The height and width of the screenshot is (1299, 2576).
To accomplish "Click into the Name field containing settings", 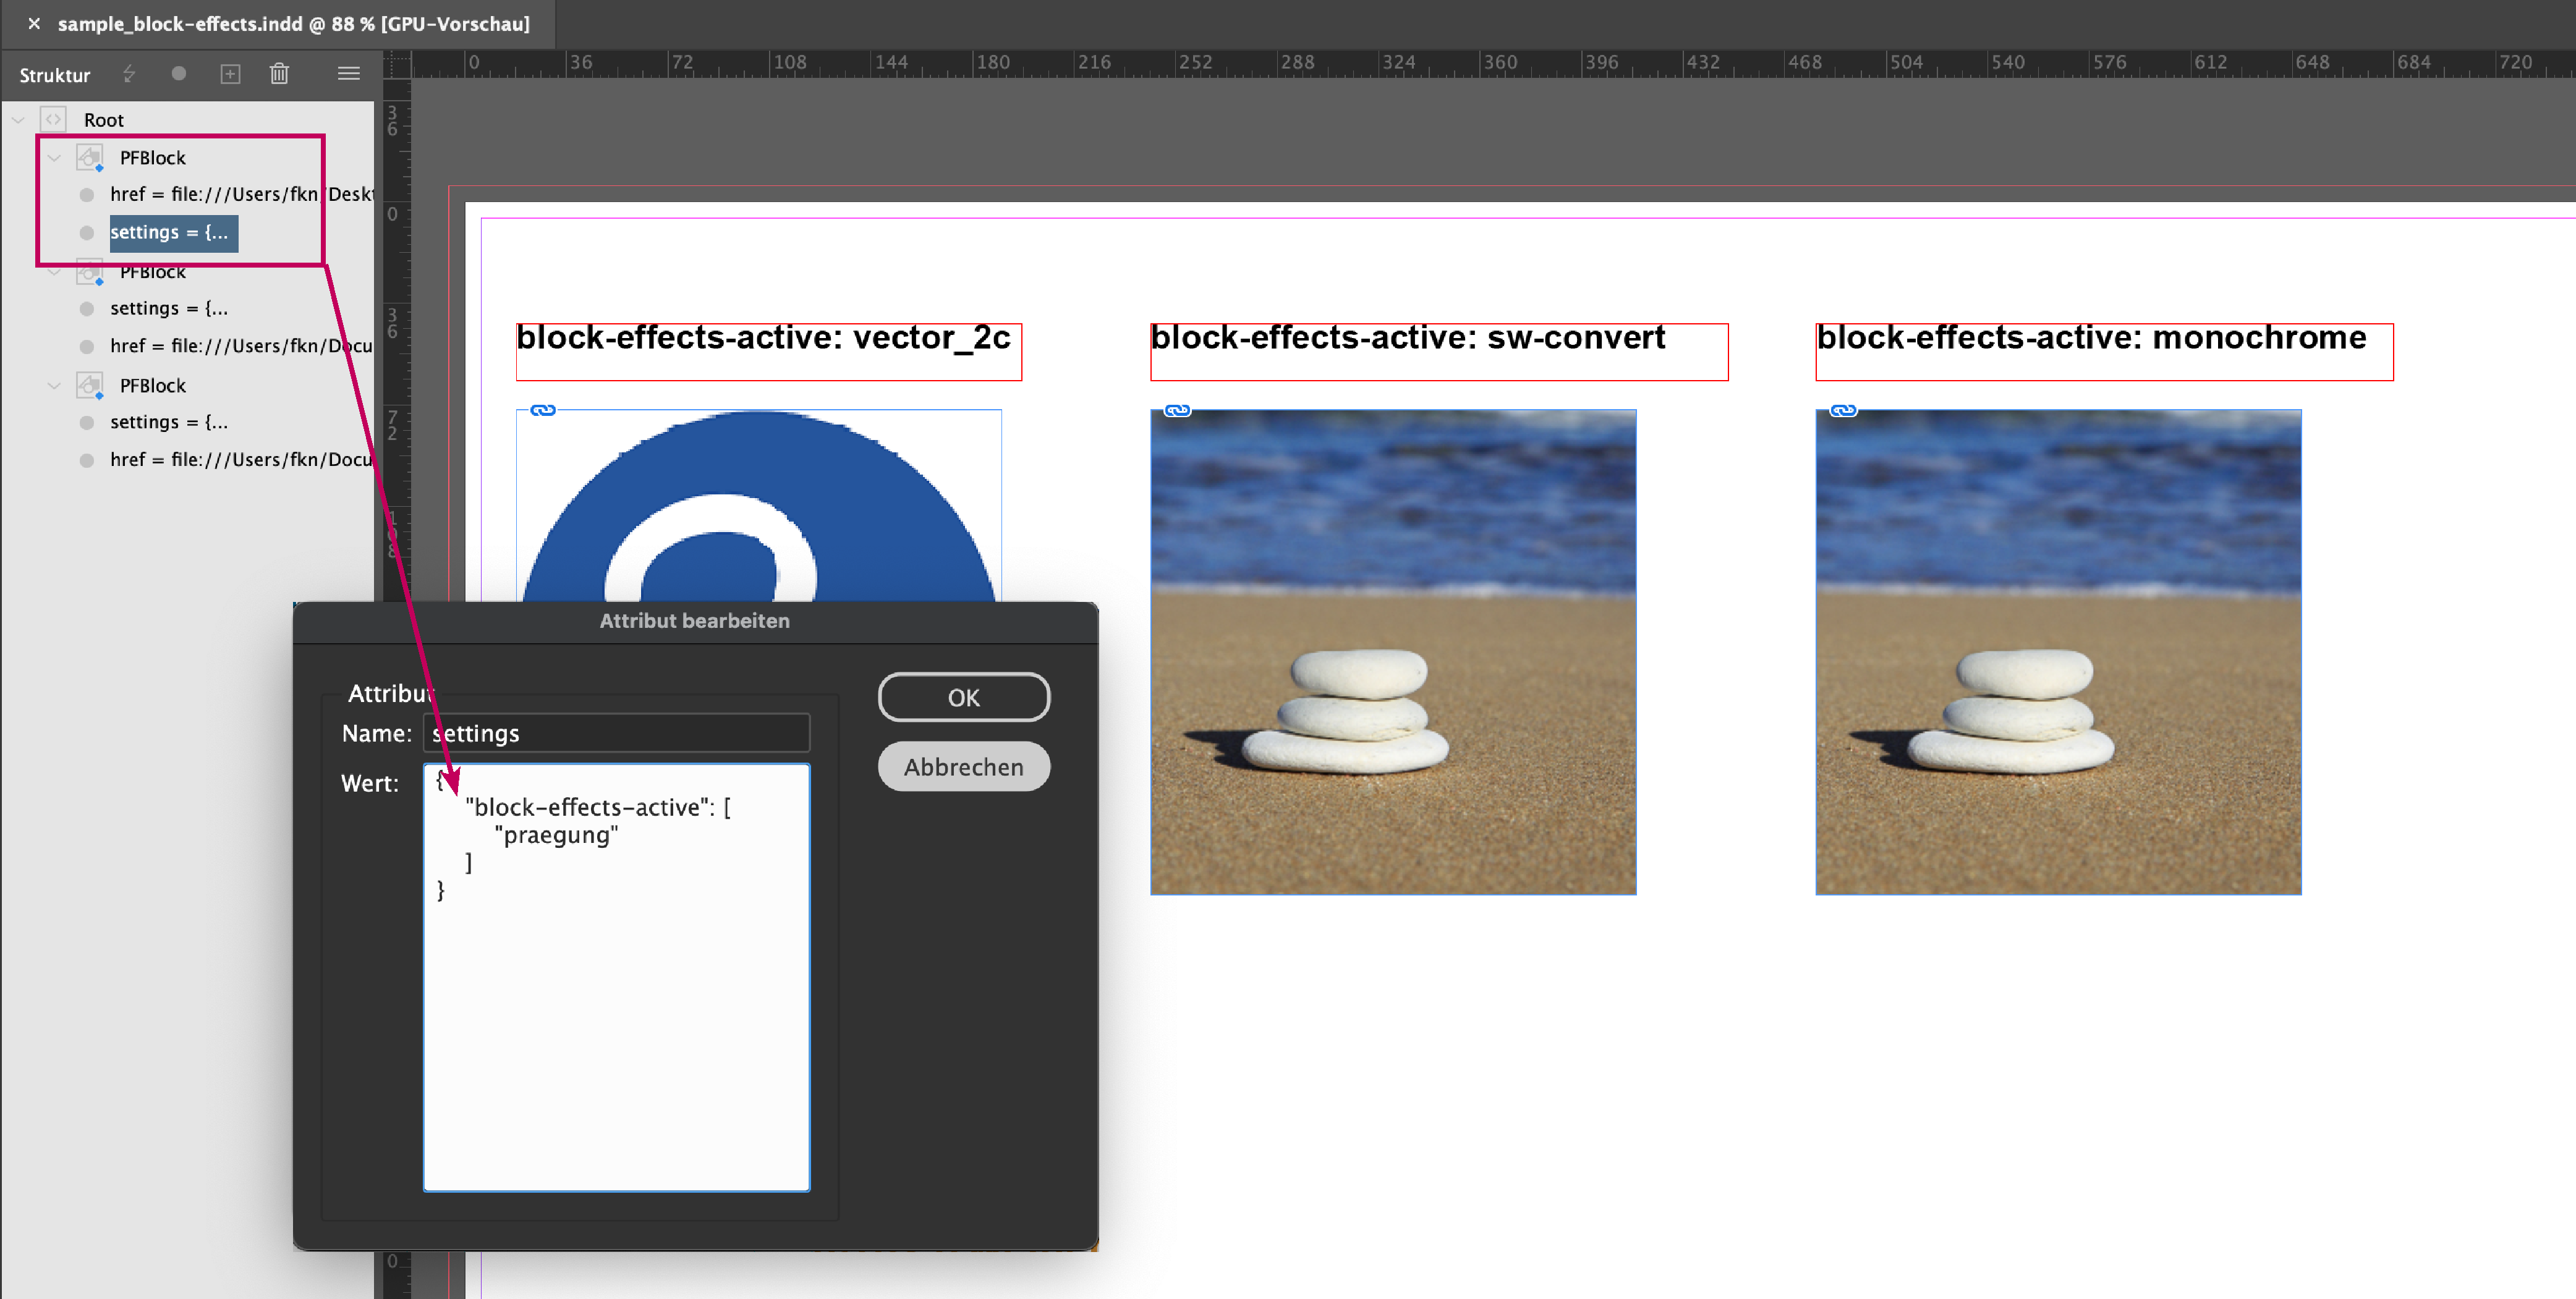I will [x=616, y=733].
